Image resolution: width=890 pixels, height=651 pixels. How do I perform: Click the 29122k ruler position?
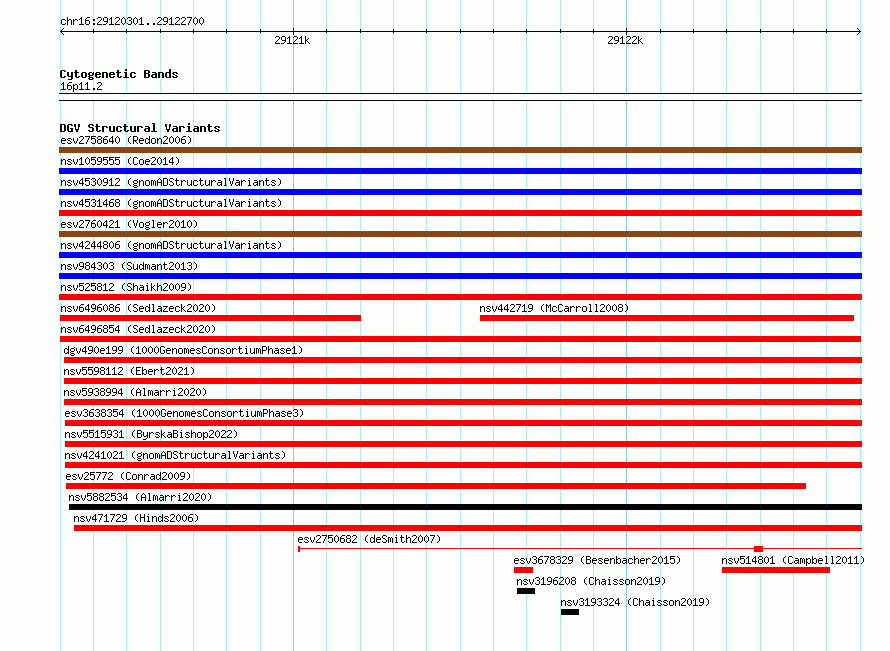[x=625, y=40]
